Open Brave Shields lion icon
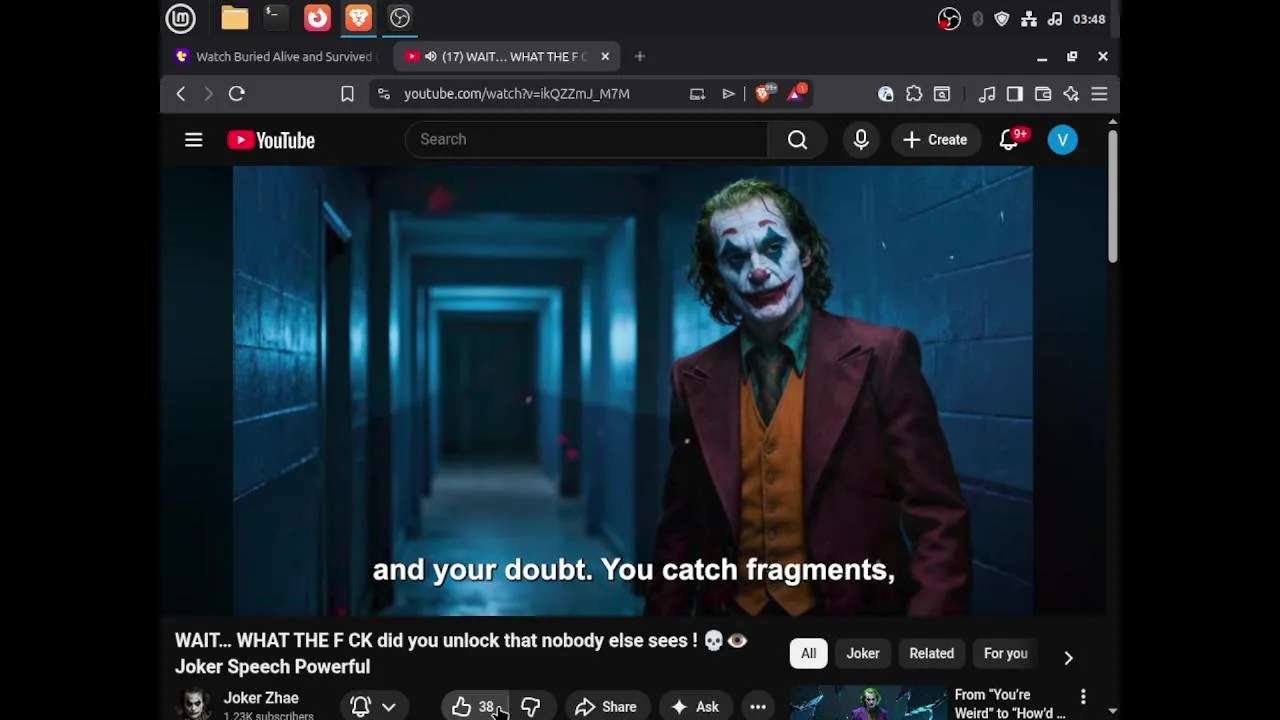This screenshot has width=1280, height=720. click(x=765, y=94)
